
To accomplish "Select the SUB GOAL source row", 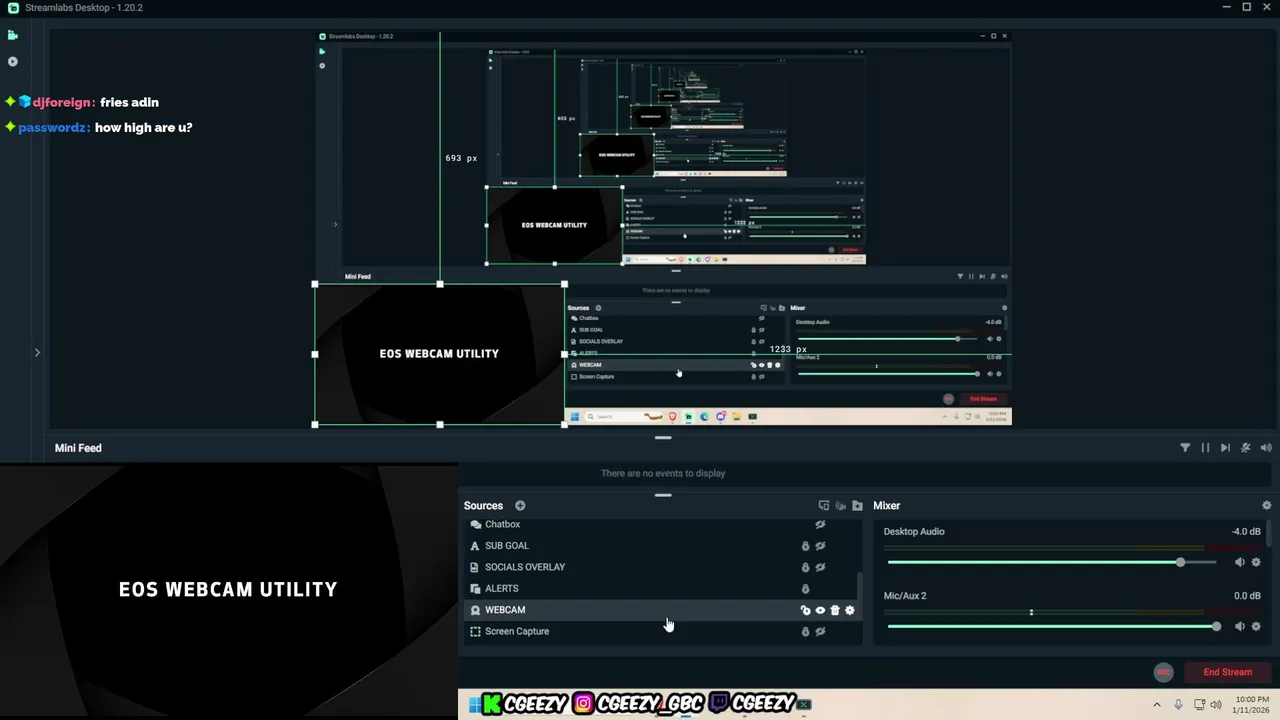I will (660, 546).
